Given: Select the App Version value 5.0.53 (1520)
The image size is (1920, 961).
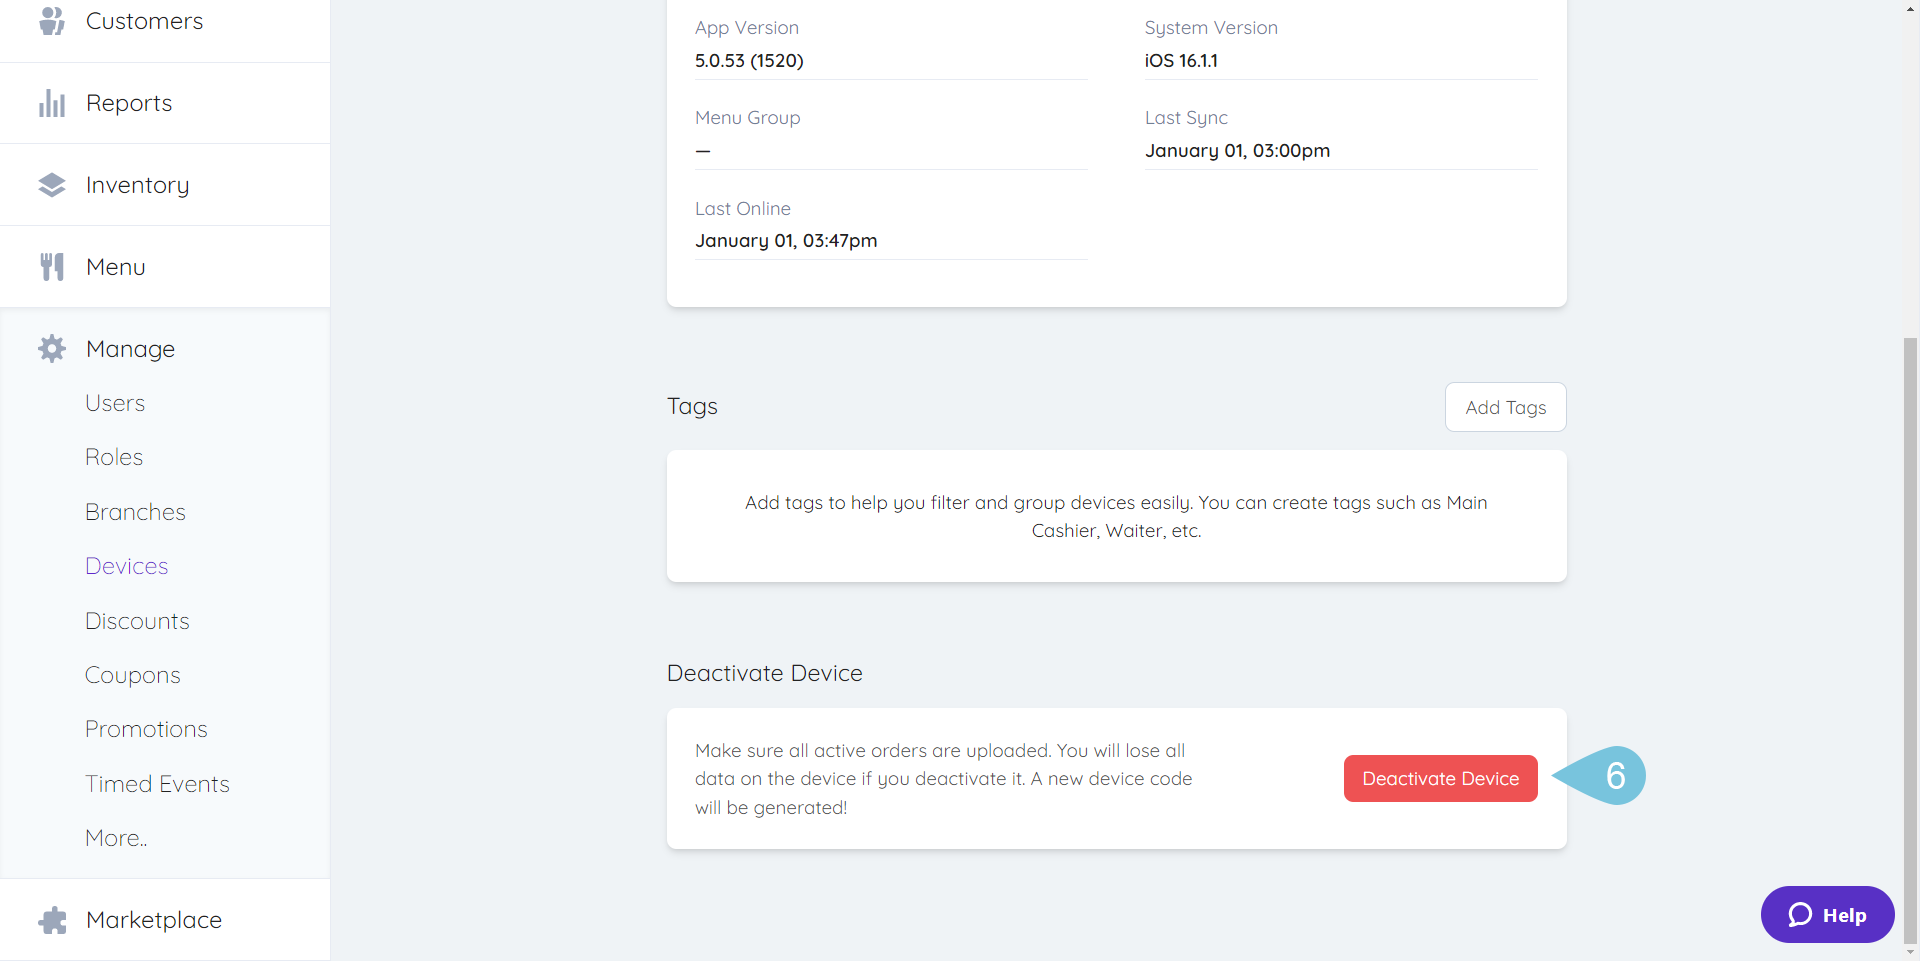Looking at the screenshot, I should (x=749, y=61).
